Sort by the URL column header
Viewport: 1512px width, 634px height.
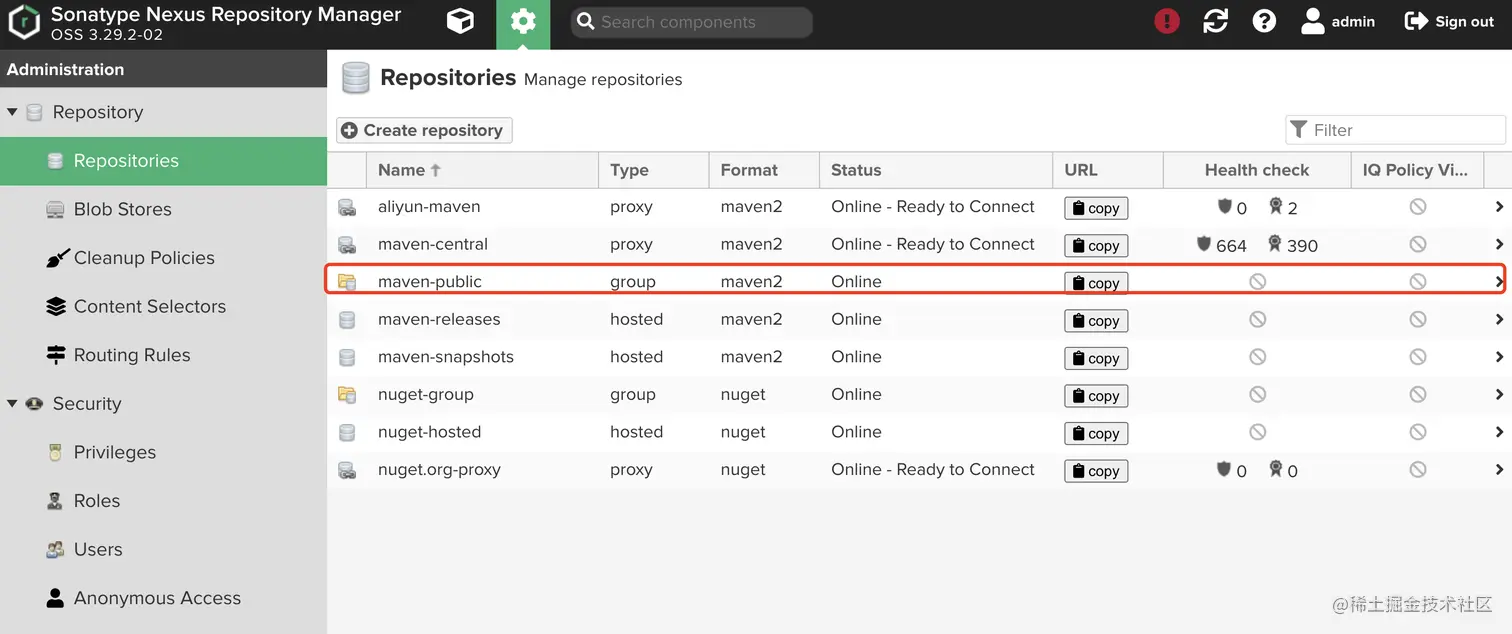tap(1107, 170)
